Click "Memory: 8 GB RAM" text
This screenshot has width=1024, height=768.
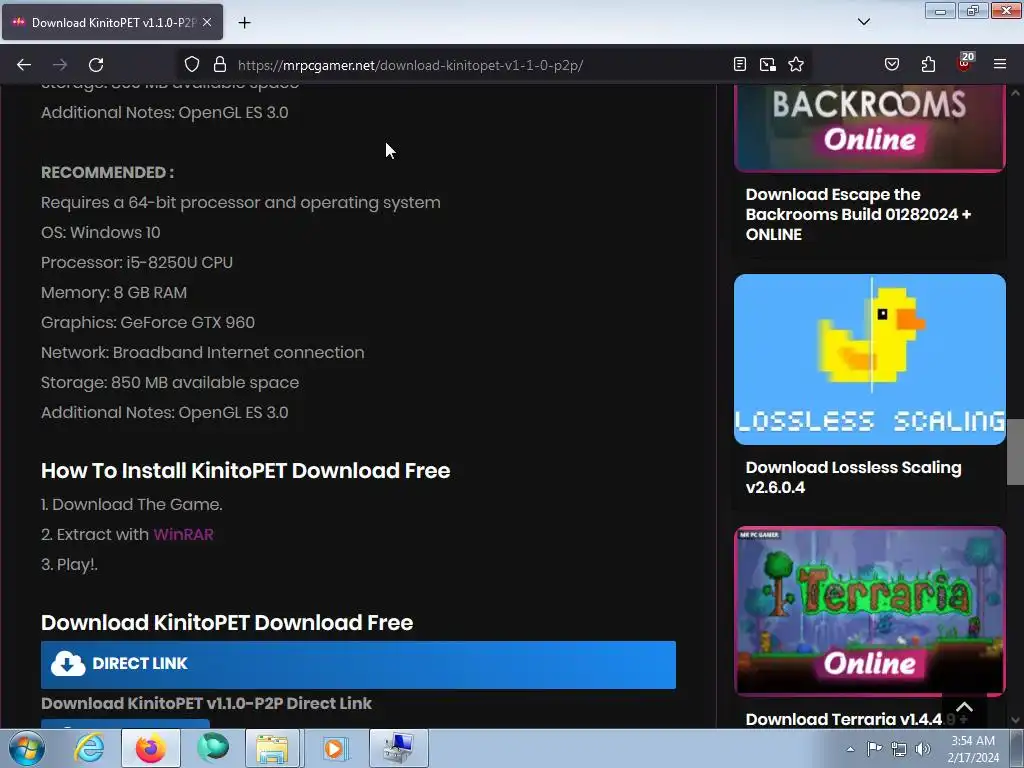coord(114,293)
